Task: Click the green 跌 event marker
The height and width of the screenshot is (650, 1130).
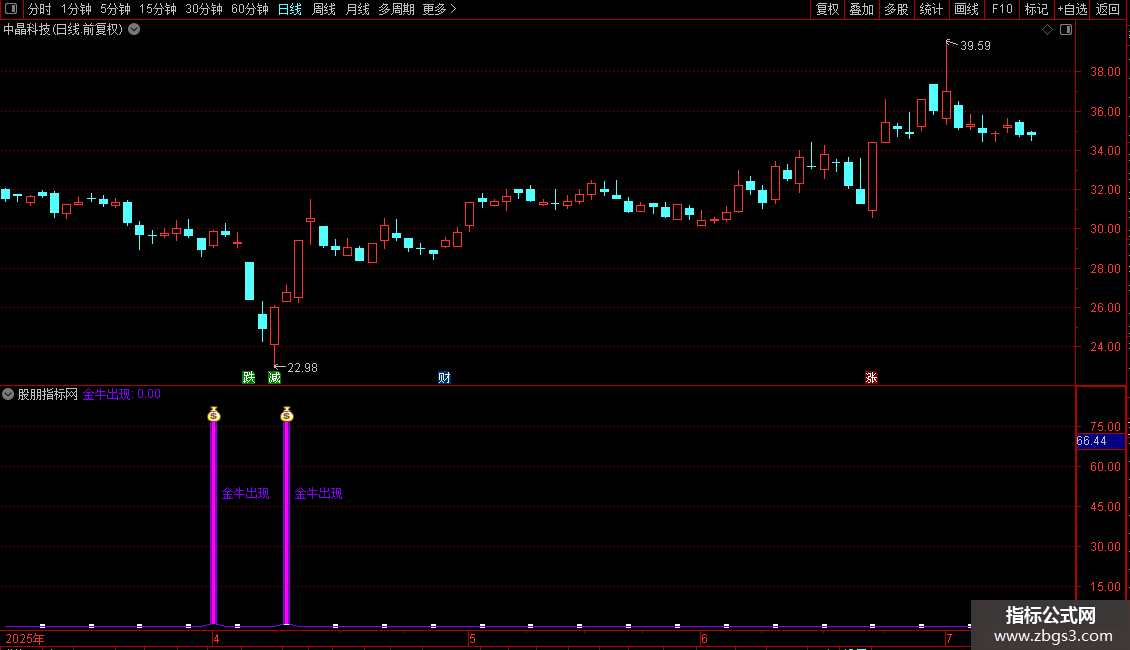Action: [249, 378]
